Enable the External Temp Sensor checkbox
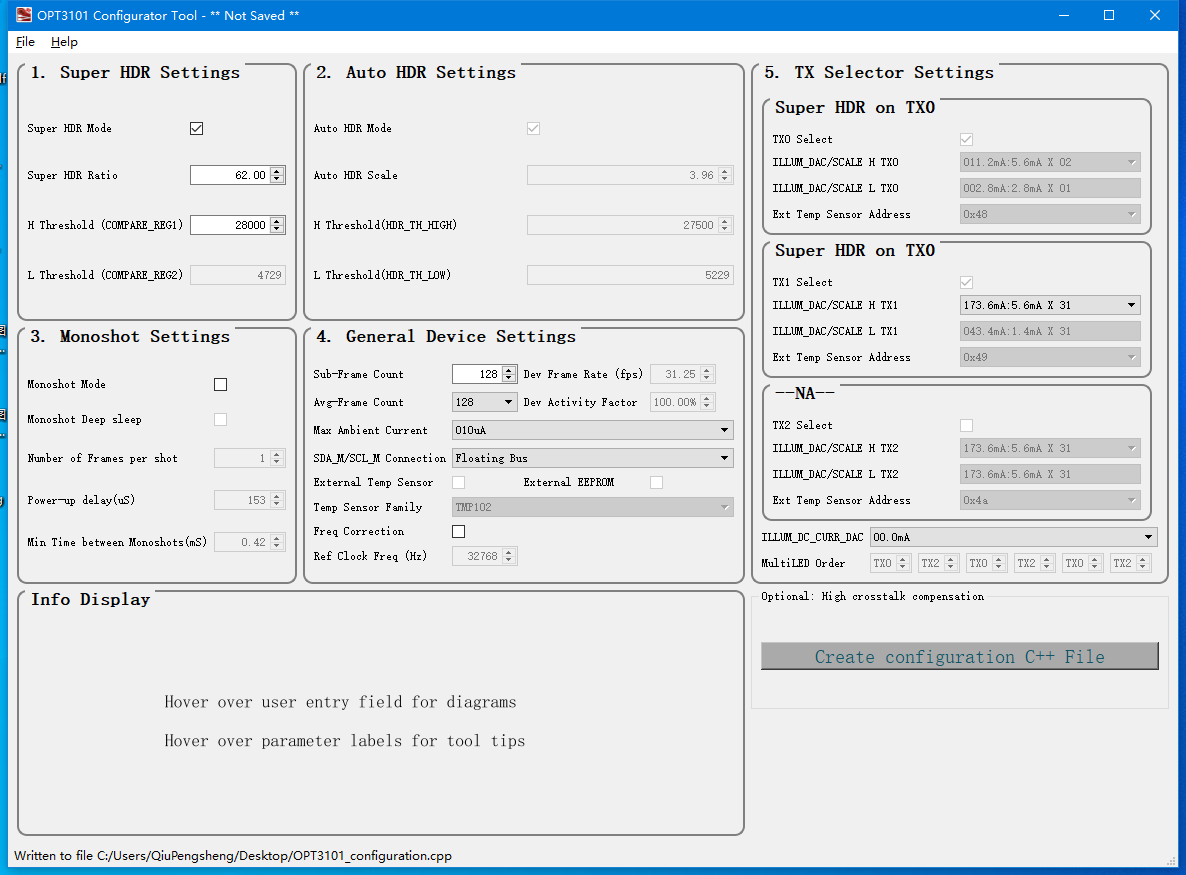The width and height of the screenshot is (1186, 875). click(458, 482)
